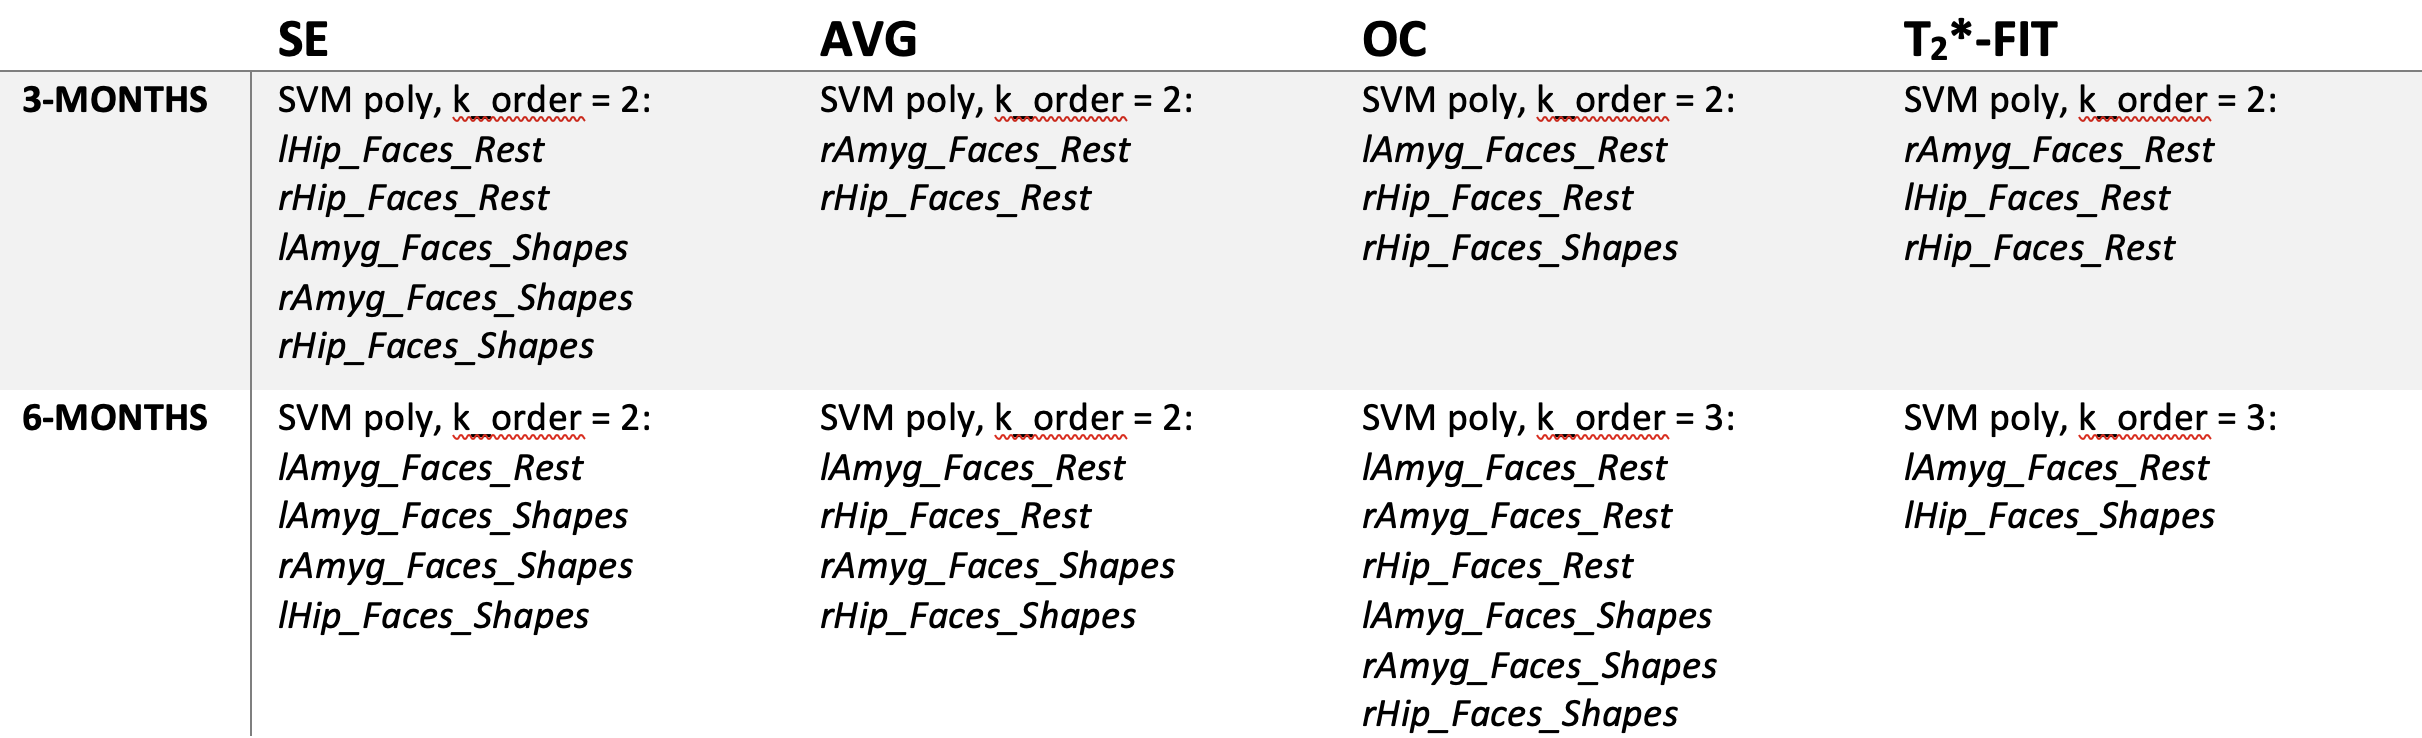Viewport: 2422px width, 738px height.
Task: Click the k_order = 3 line in 6-months T2*-FIT cell
Action: (x=2090, y=418)
